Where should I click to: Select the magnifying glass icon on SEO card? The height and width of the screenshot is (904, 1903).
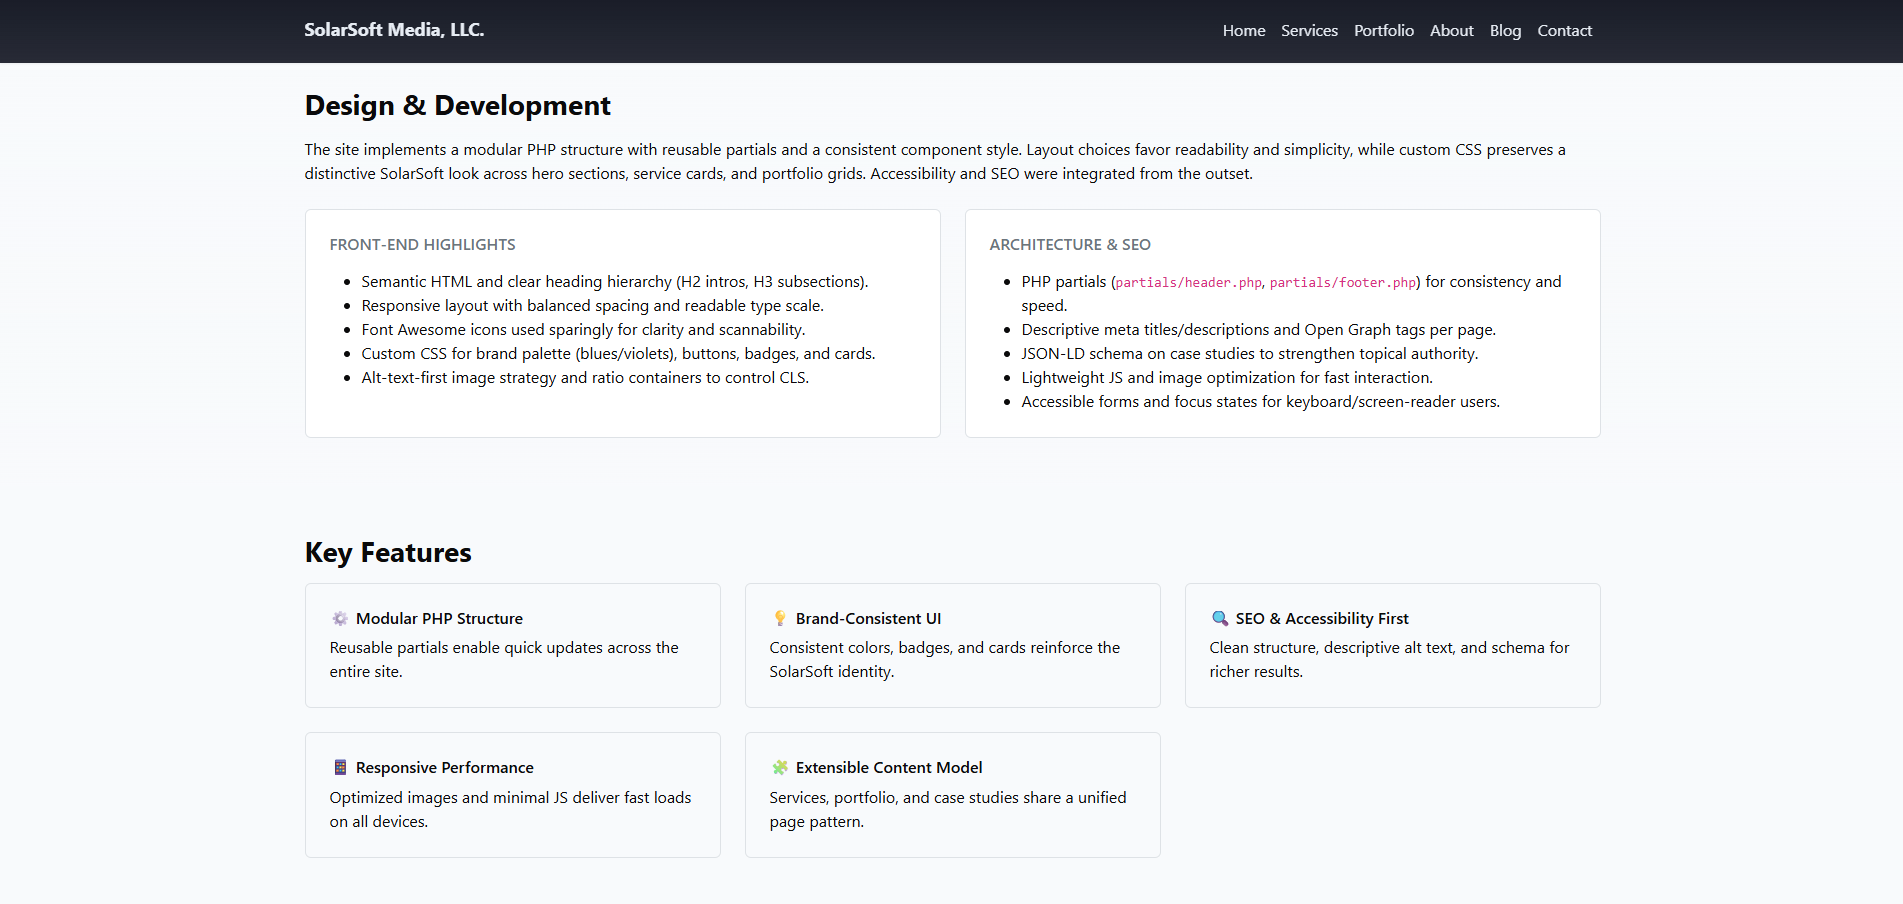point(1219,618)
